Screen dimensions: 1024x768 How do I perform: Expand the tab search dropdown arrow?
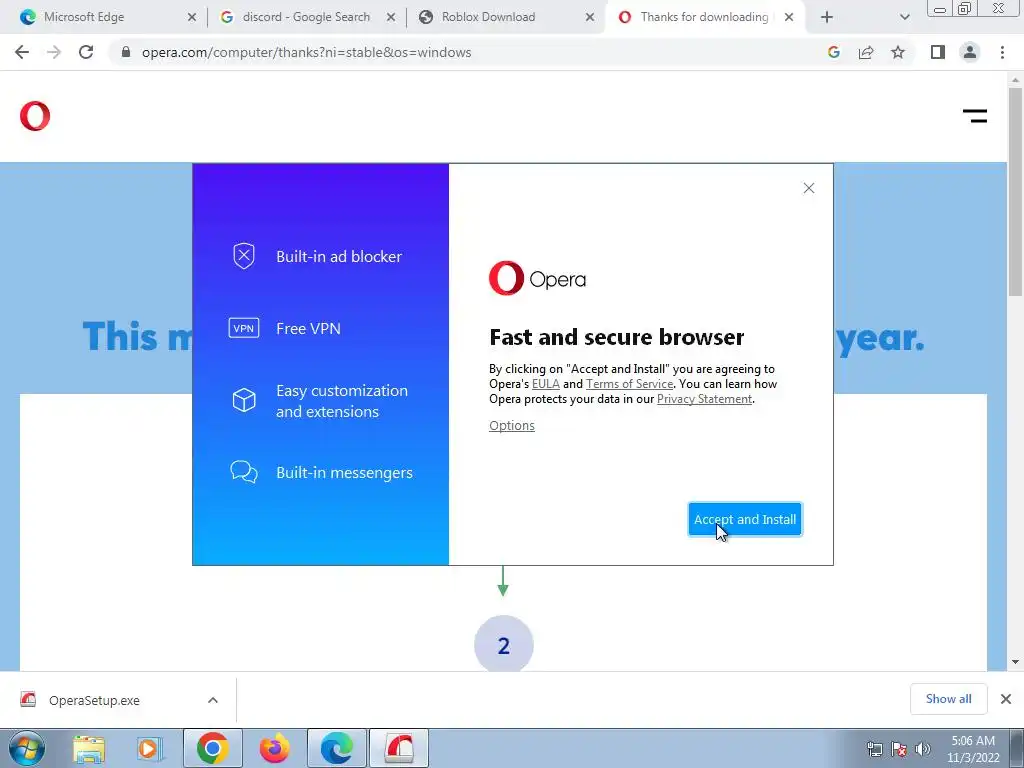(x=904, y=18)
